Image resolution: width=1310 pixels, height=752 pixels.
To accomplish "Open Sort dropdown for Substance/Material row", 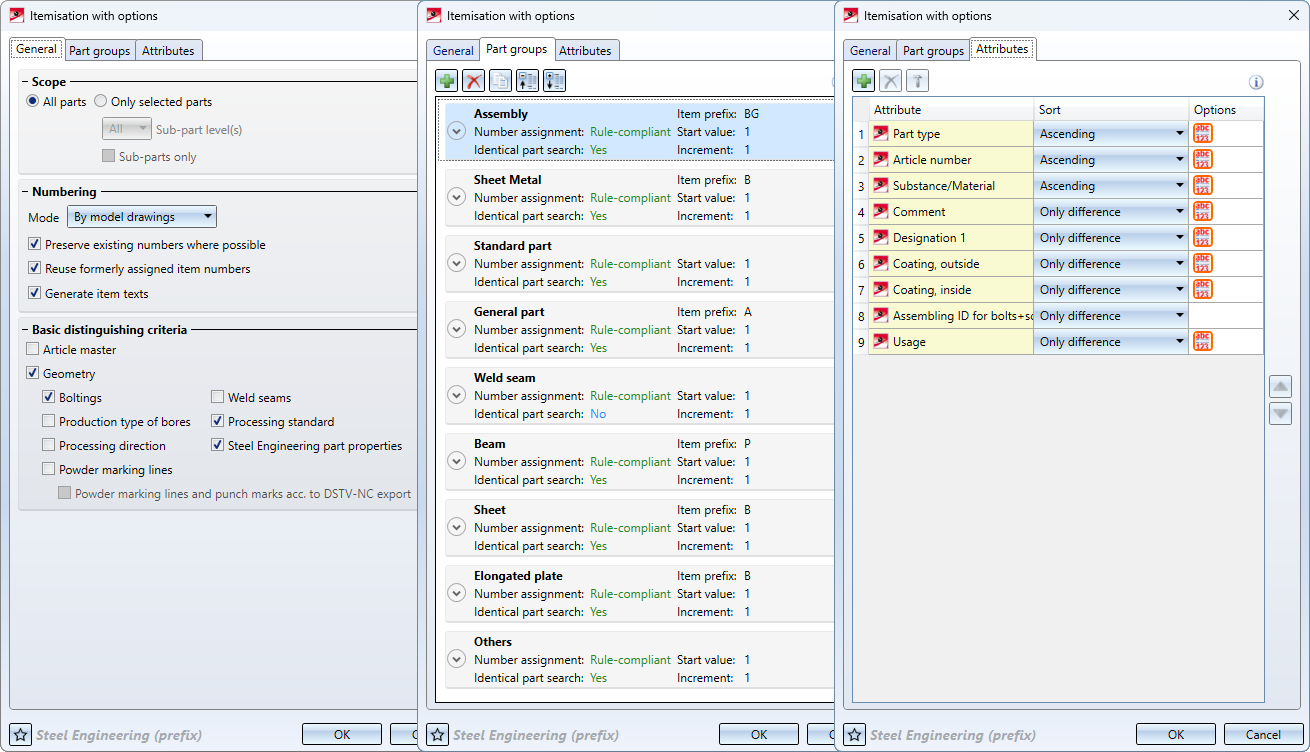I will tap(1110, 186).
